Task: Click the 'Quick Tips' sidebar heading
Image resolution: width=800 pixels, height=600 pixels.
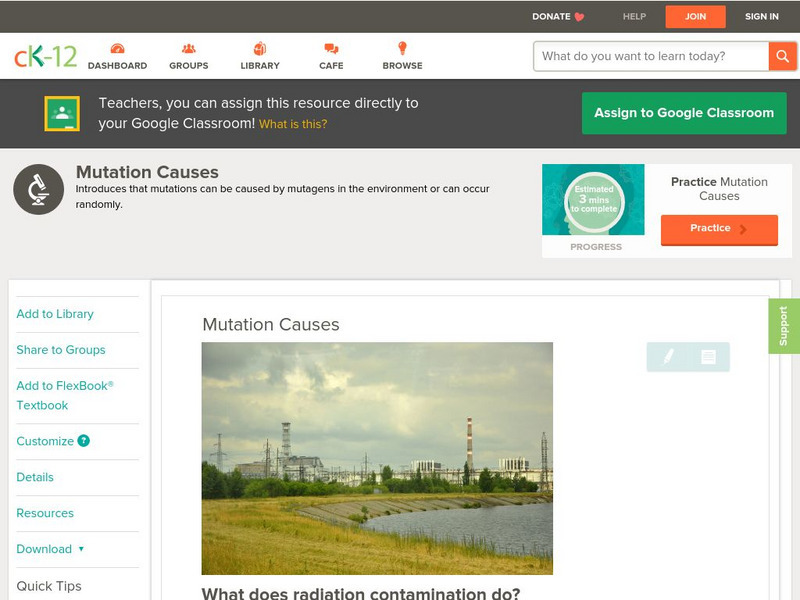Action: (x=49, y=586)
